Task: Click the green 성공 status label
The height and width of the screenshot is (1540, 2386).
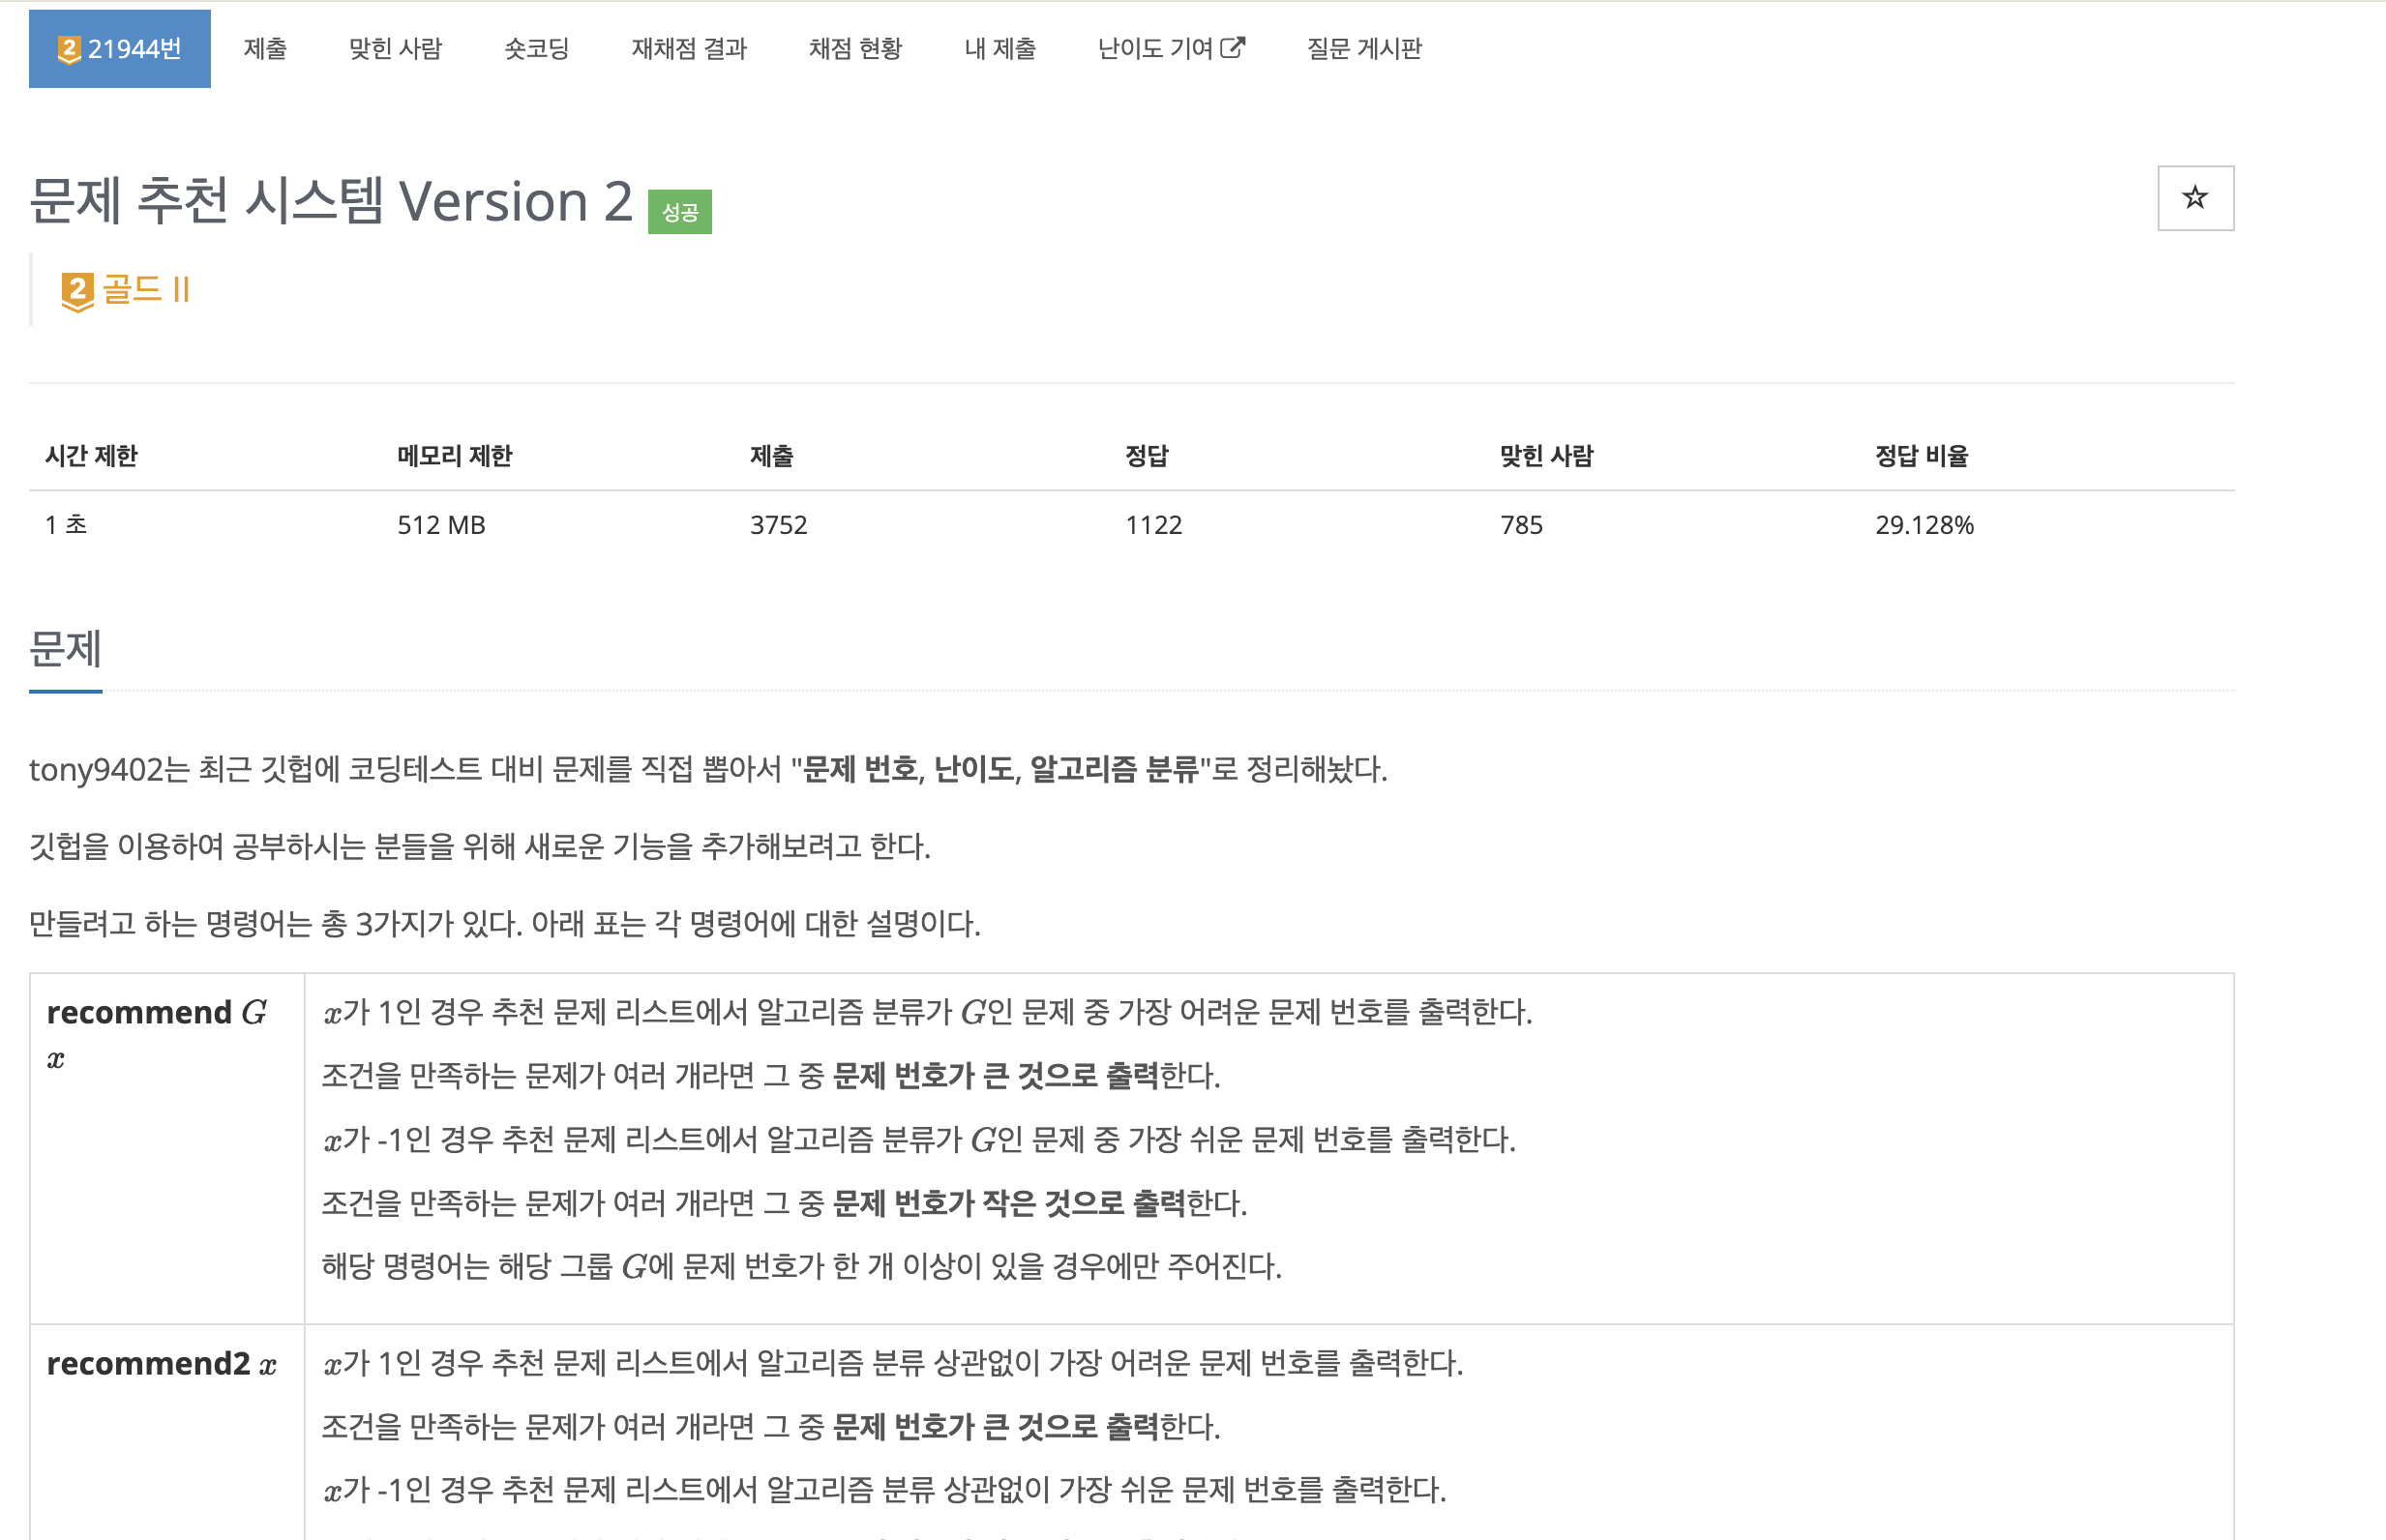Action: [679, 212]
